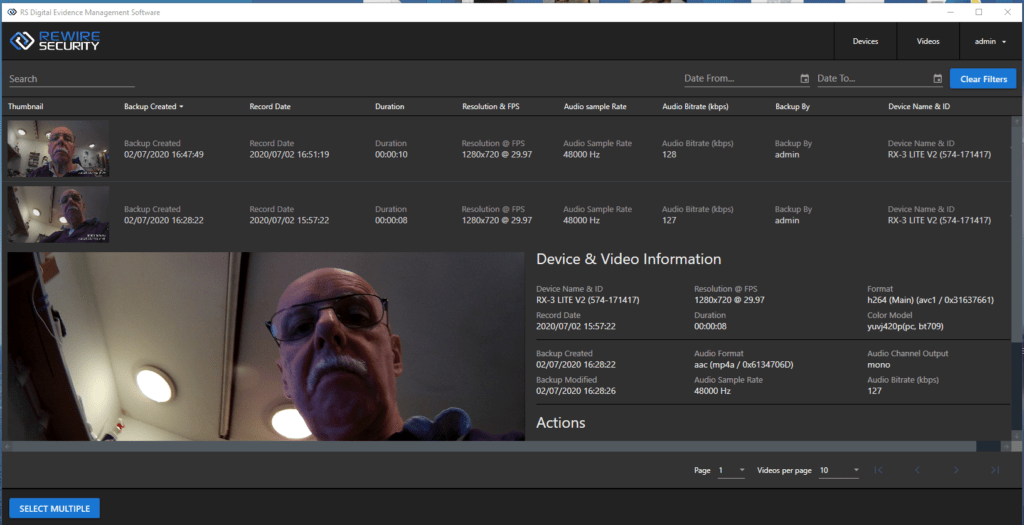Screen dimensions: 1024x525
Task: Switch to the Videos tab
Action: (x=928, y=42)
